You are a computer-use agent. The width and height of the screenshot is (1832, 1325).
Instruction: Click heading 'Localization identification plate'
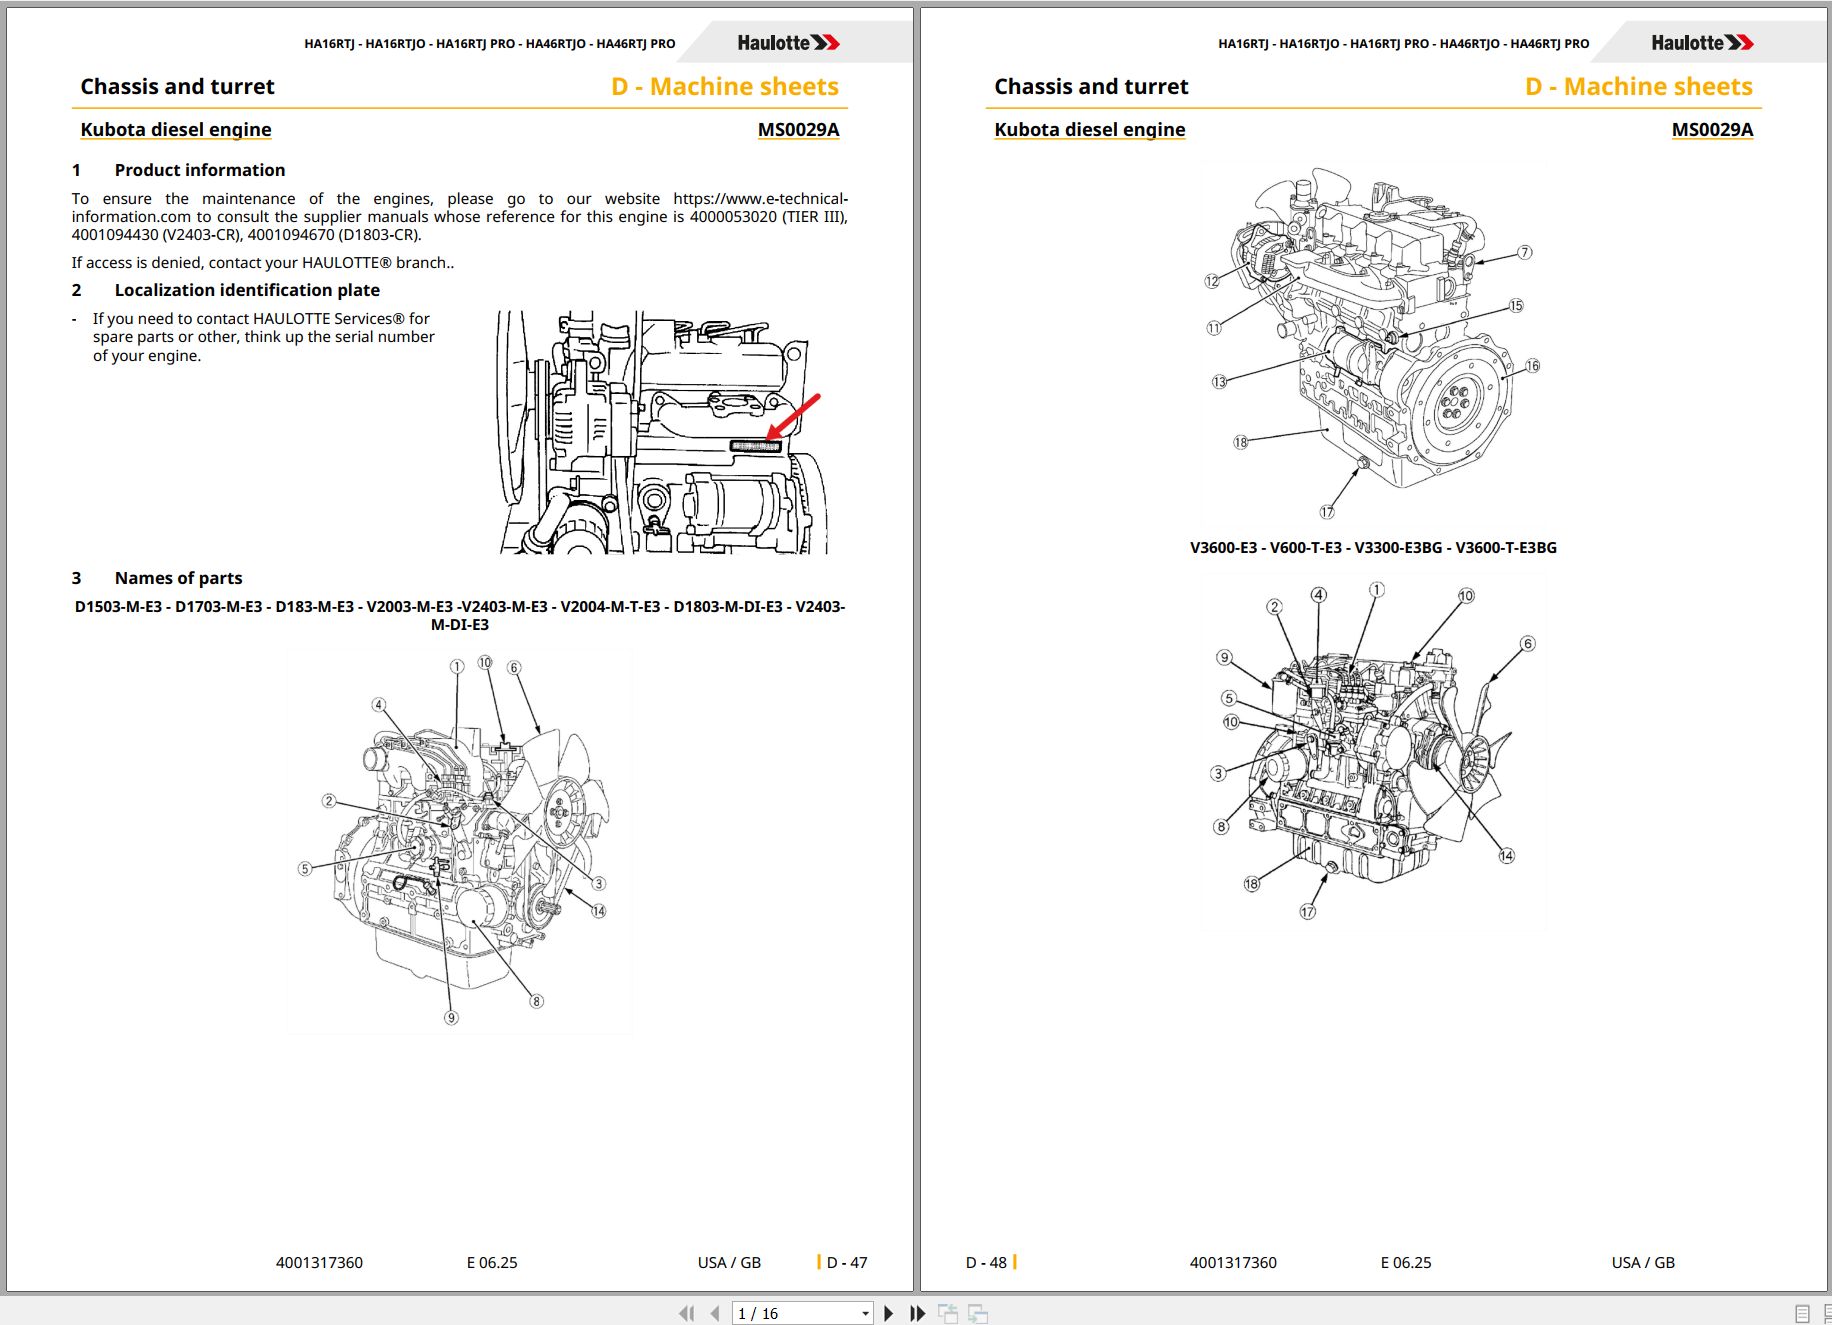pyautogui.click(x=247, y=290)
